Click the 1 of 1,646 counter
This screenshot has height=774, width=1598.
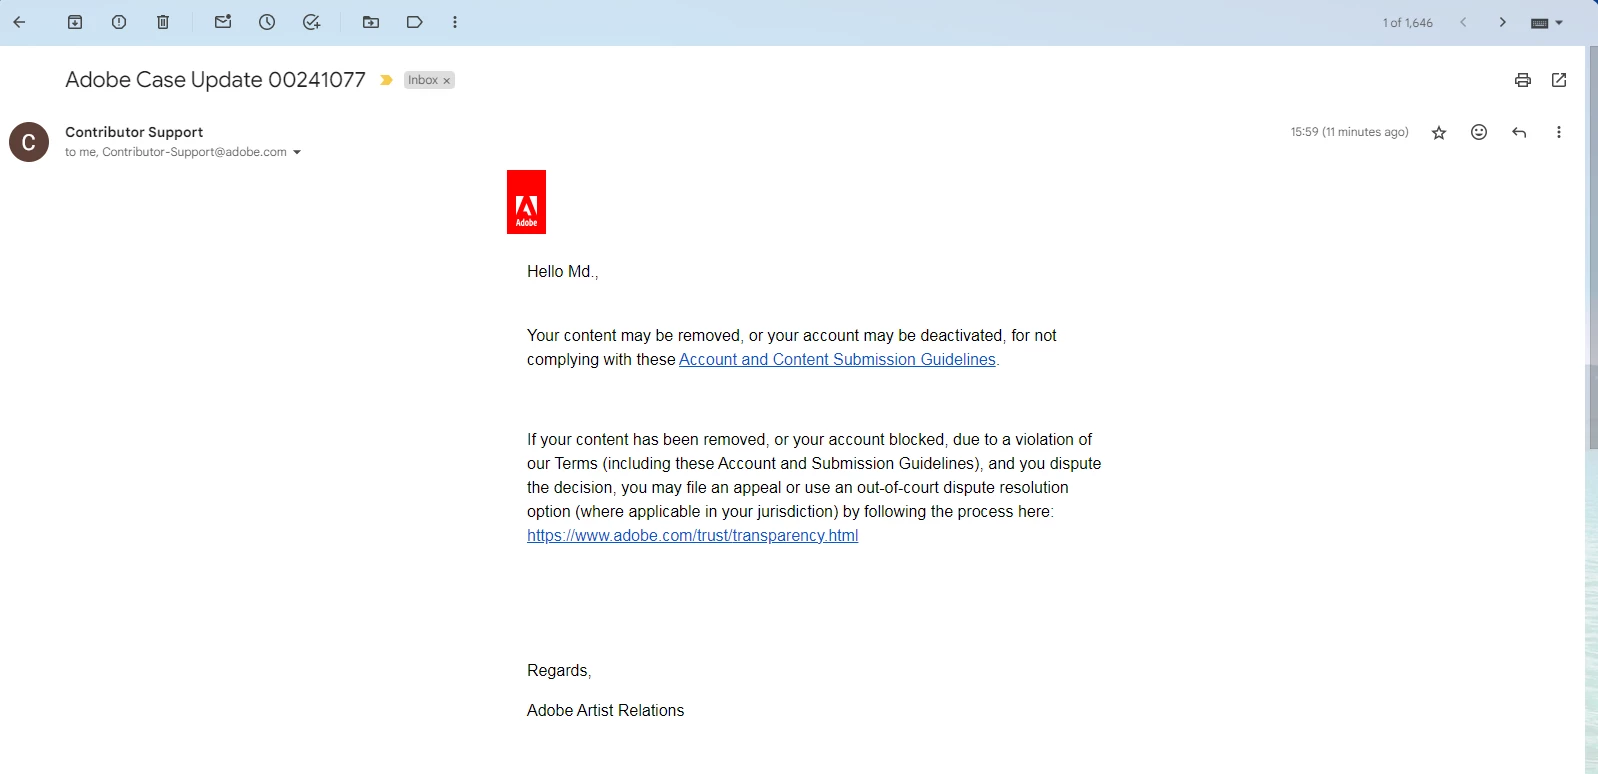pyautogui.click(x=1408, y=23)
